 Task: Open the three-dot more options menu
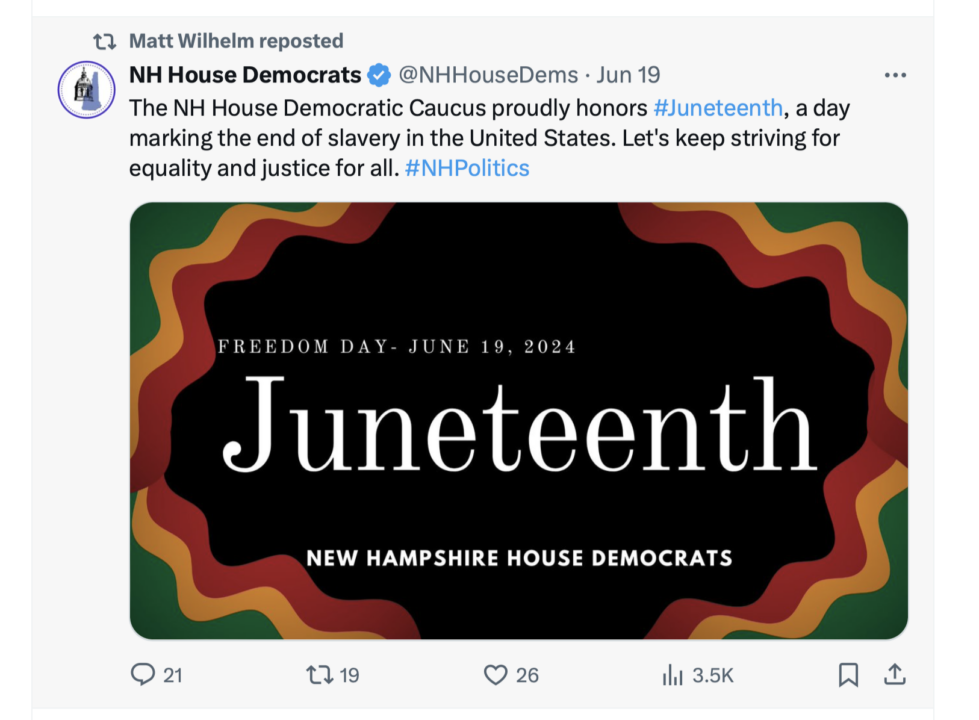tap(895, 75)
